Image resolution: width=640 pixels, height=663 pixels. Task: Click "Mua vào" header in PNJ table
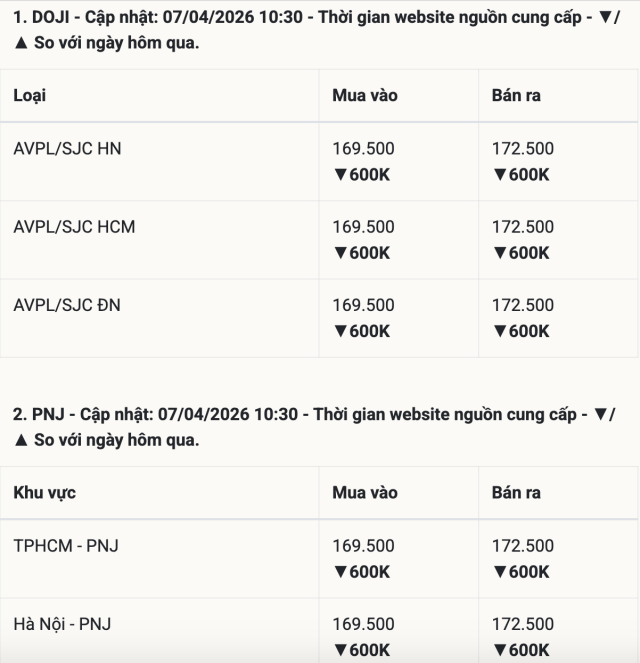[364, 492]
